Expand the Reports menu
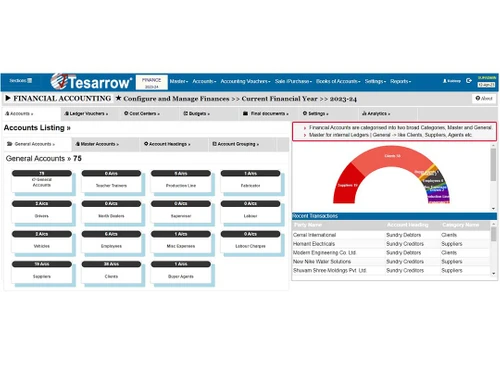The image size is (500, 375). pos(401,81)
